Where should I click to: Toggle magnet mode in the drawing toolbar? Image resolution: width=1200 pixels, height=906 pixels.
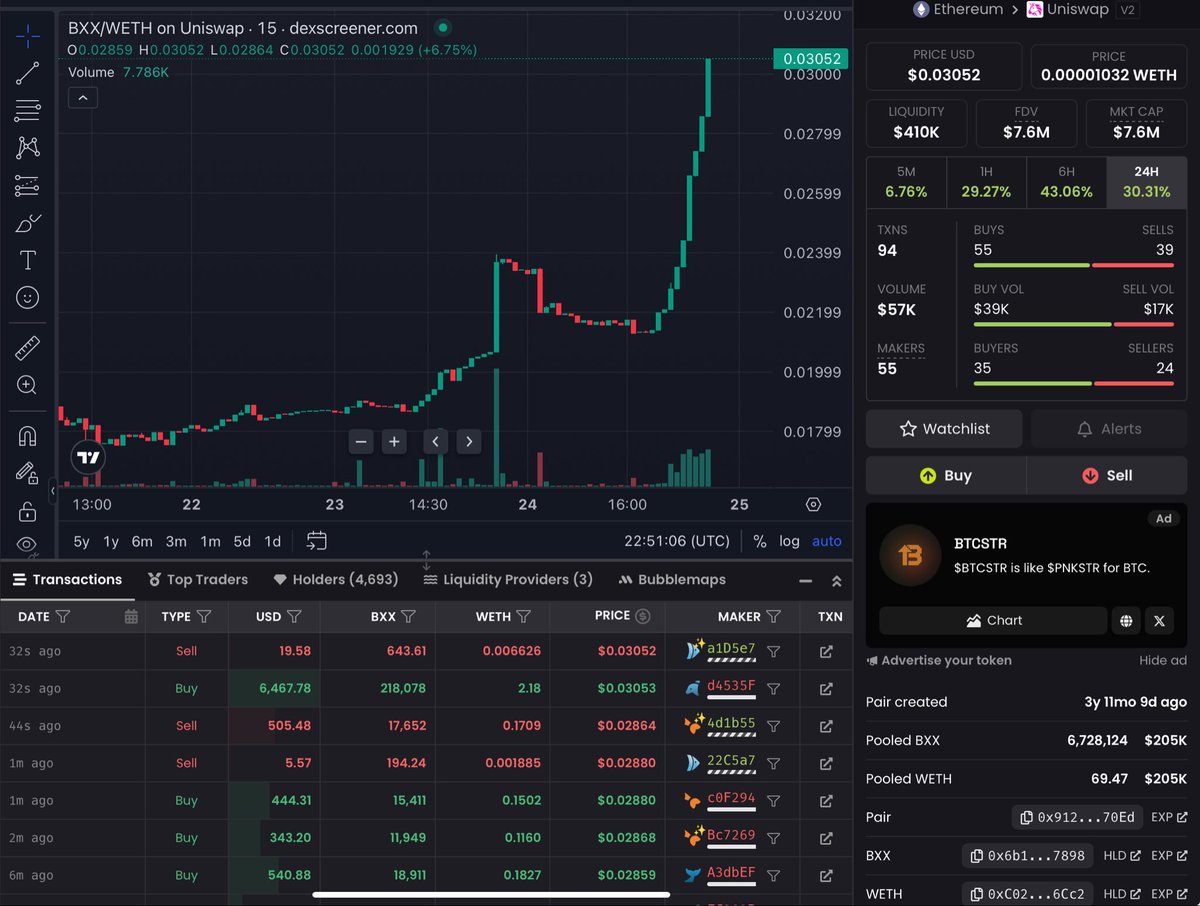click(27, 435)
